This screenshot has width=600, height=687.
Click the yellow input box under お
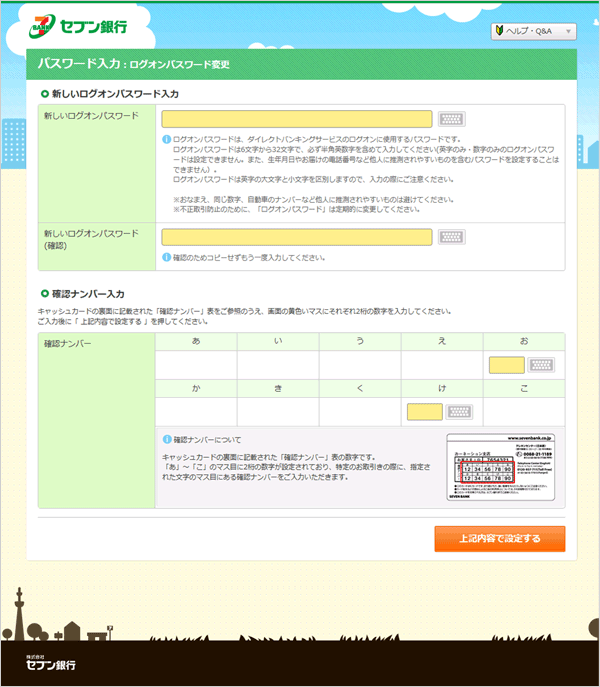click(x=506, y=366)
